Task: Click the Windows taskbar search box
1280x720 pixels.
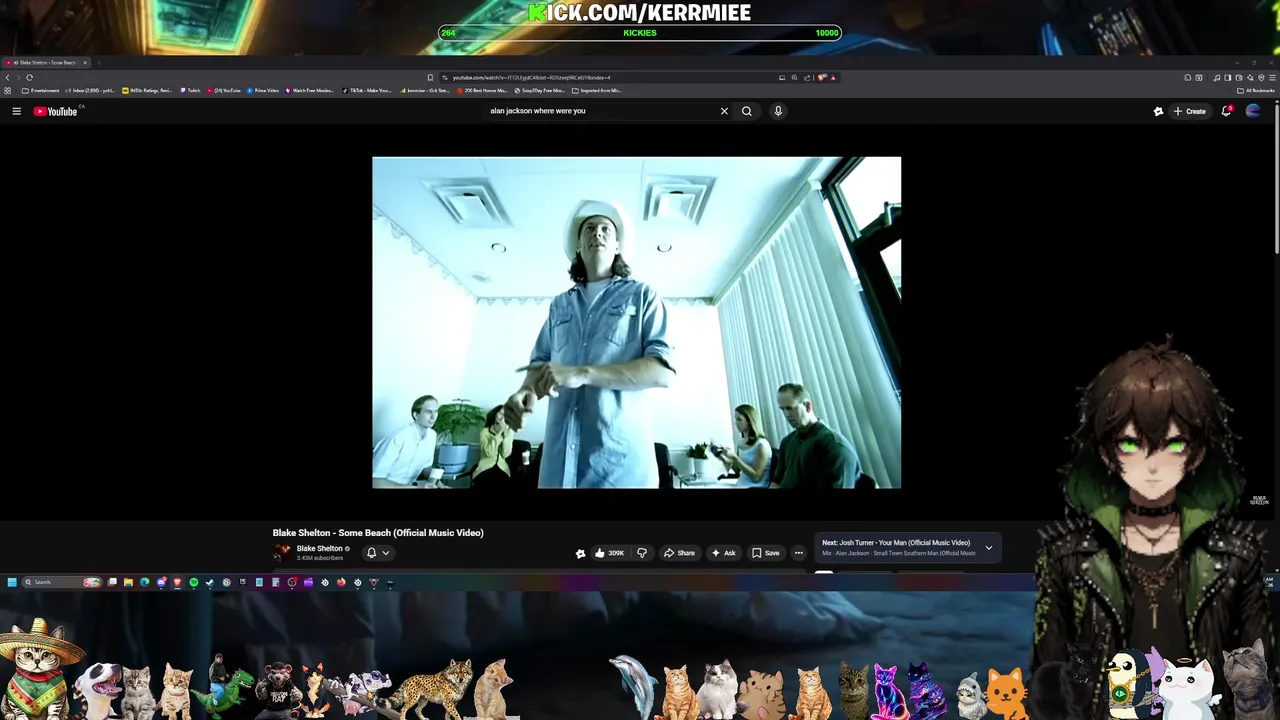Action: point(63,582)
